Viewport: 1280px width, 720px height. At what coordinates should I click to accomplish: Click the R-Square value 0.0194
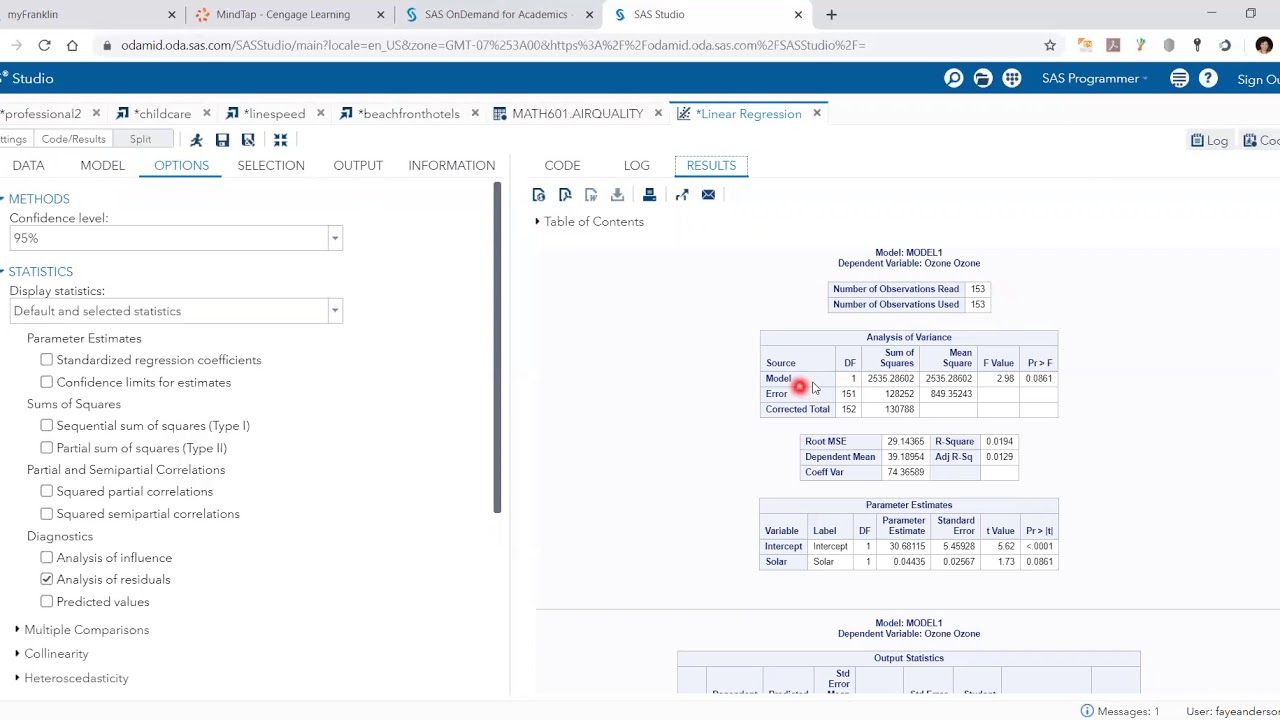[x=999, y=441]
